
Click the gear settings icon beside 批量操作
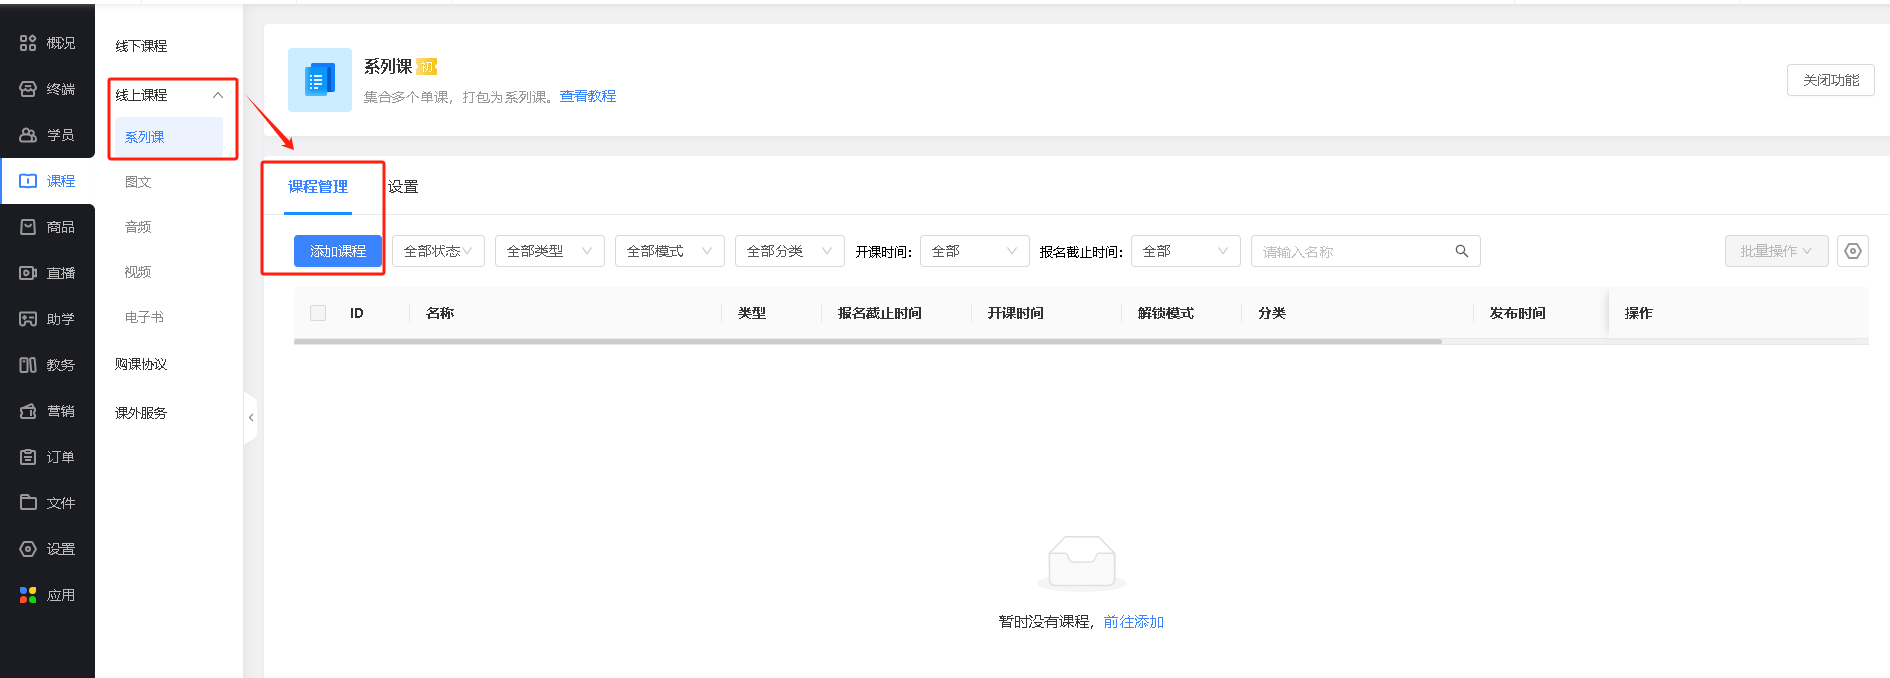tap(1852, 251)
